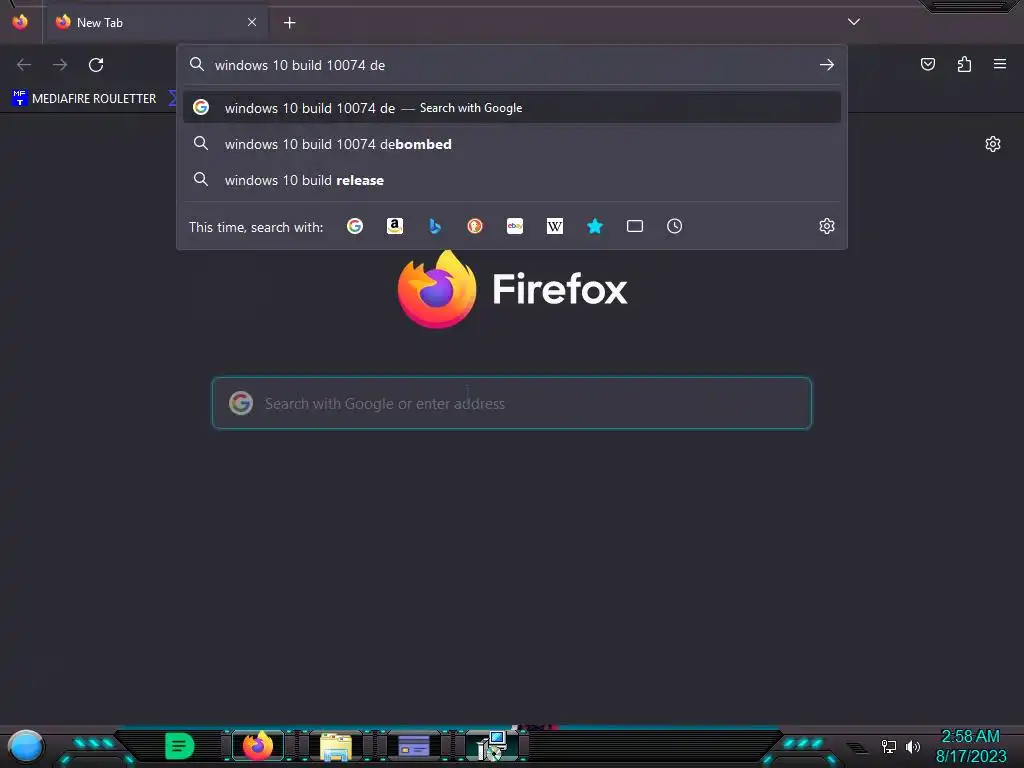
Task: Focus the Search with Google page field
Action: (x=511, y=403)
